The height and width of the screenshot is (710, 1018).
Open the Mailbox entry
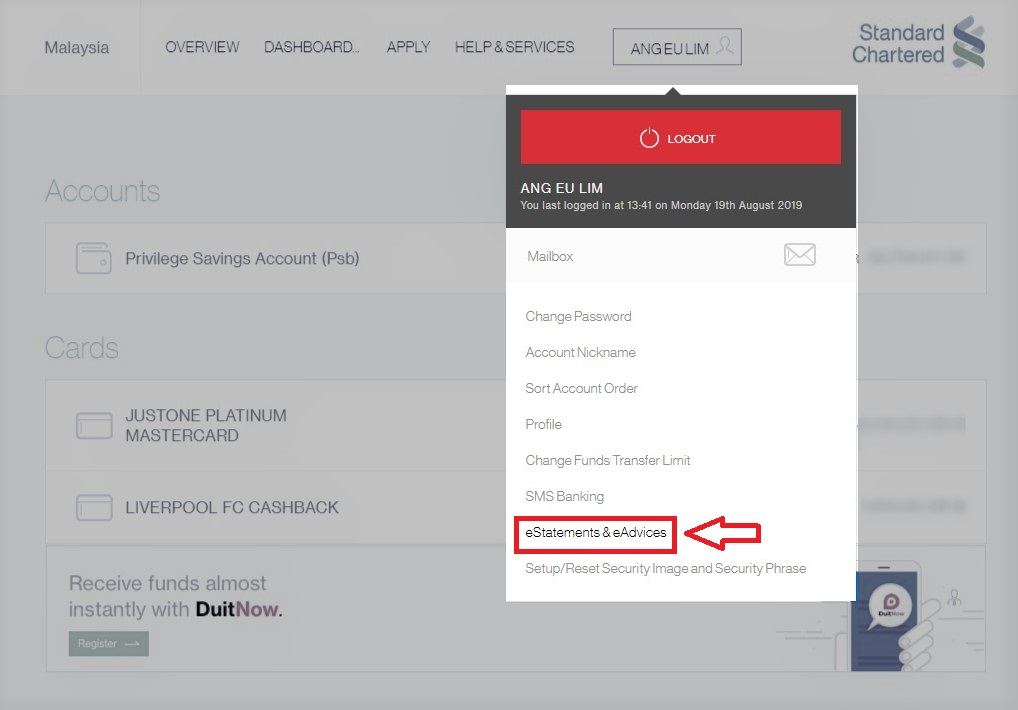click(x=681, y=256)
